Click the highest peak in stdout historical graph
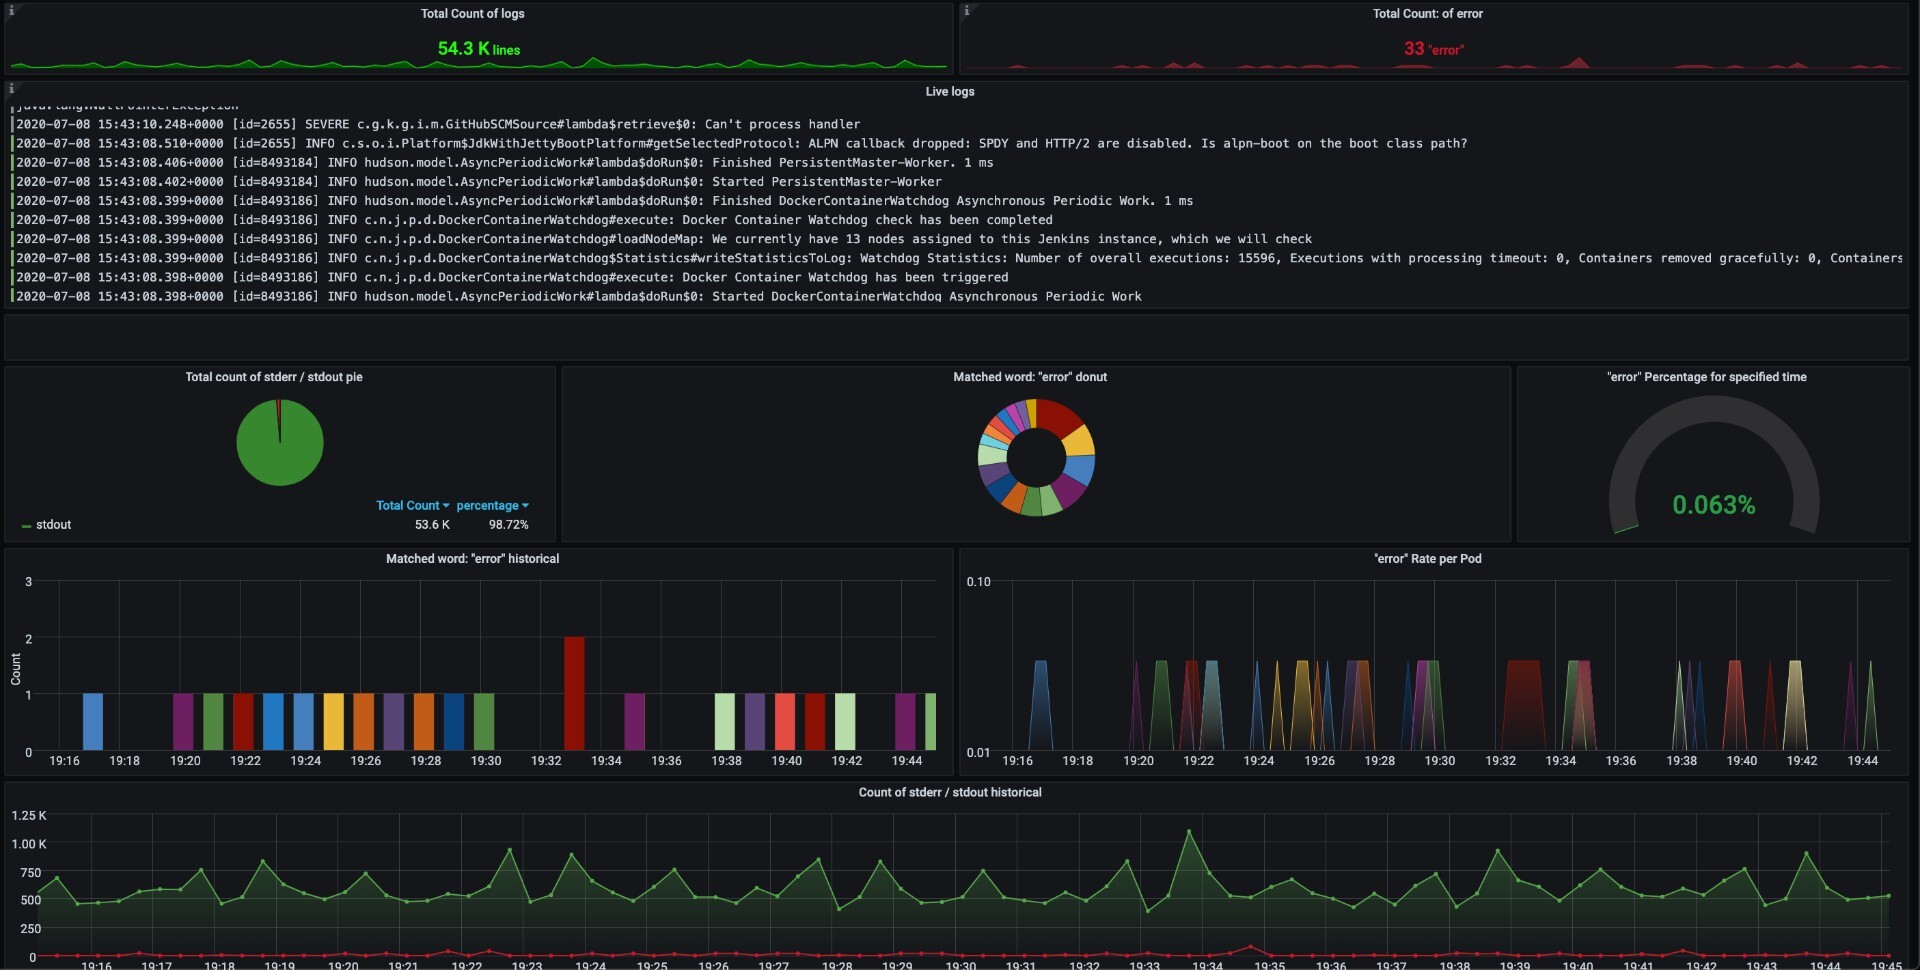The height and width of the screenshot is (970, 1920). click(1189, 831)
